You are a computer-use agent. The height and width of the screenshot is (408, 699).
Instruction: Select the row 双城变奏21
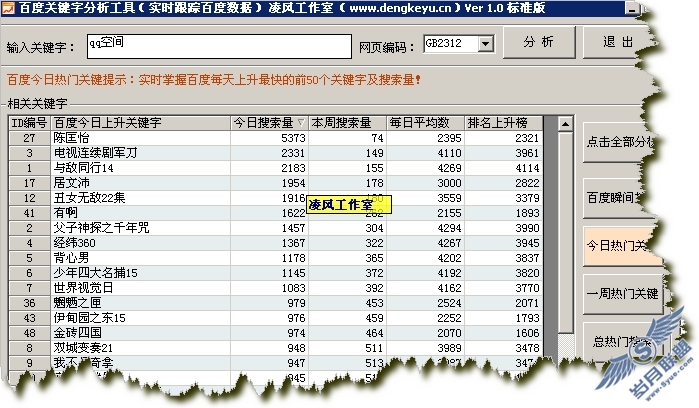point(275,348)
